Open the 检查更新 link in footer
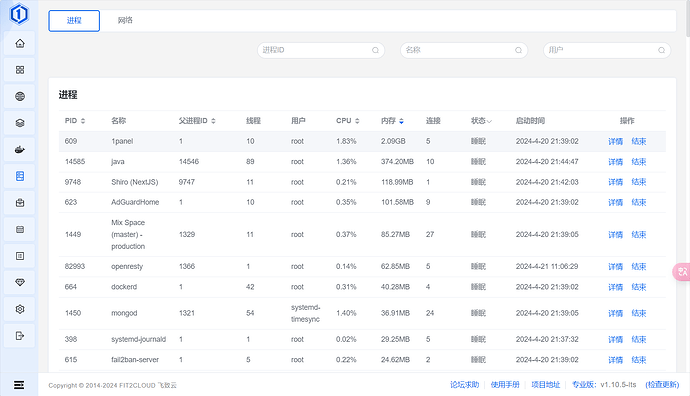 click(x=662, y=385)
